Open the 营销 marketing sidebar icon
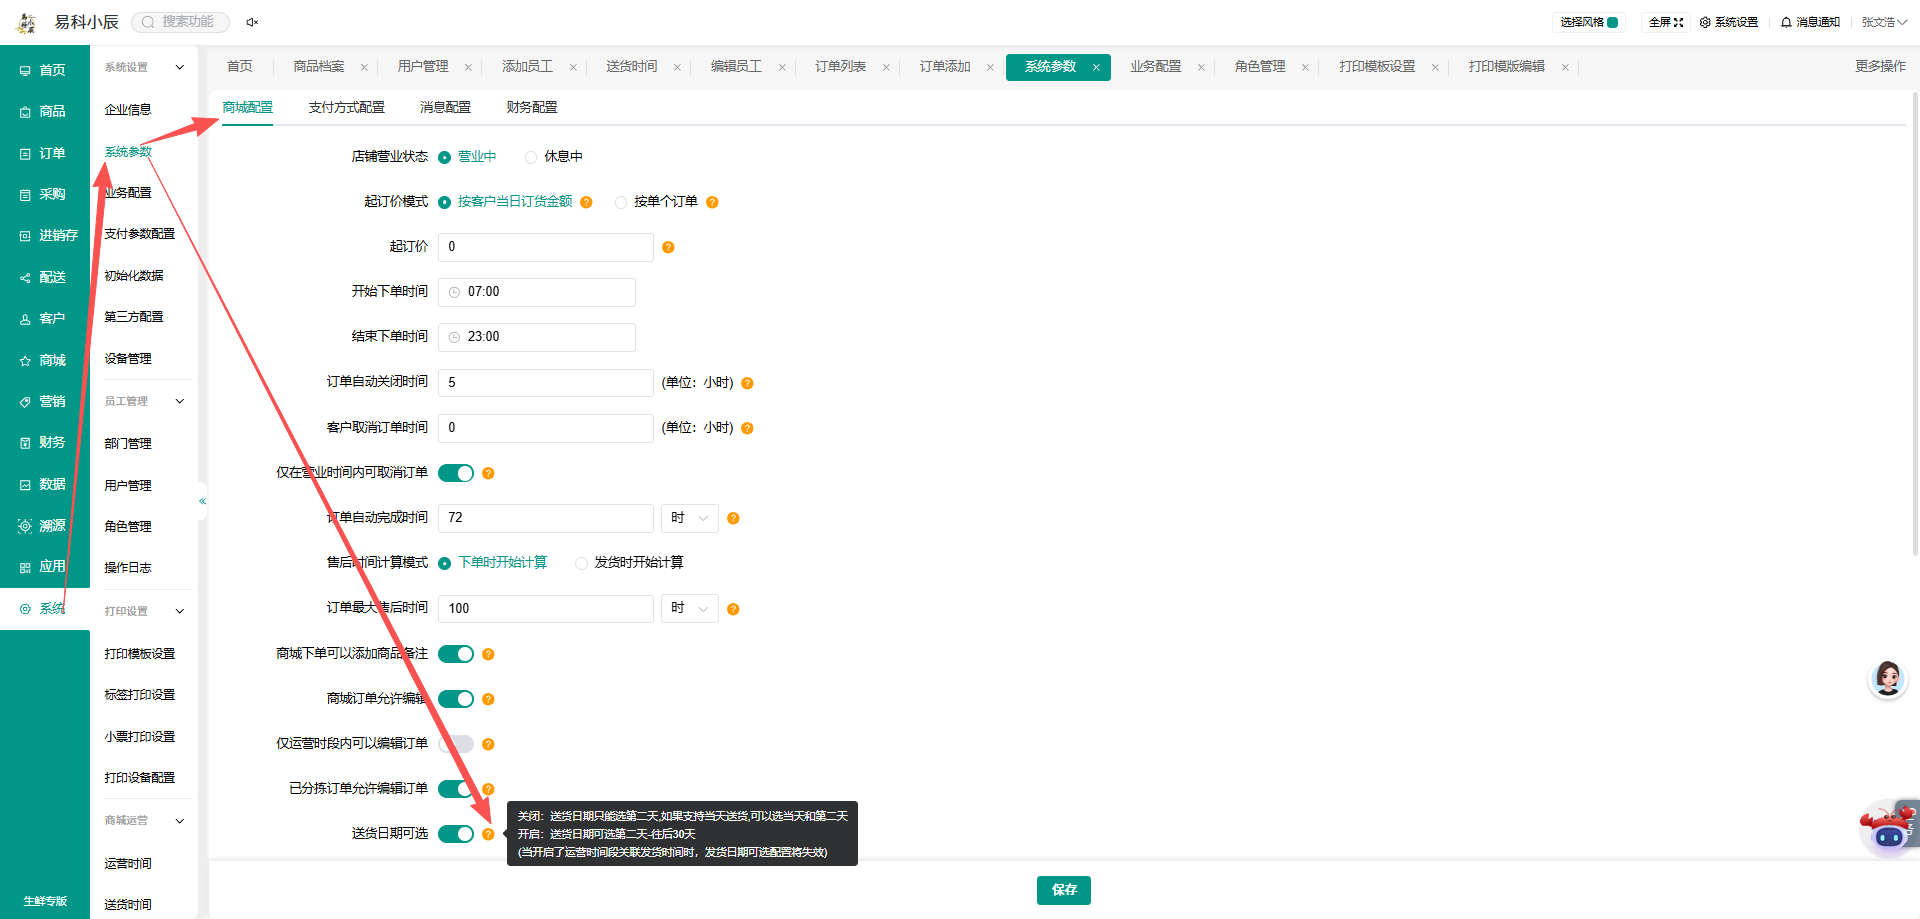 pos(25,402)
